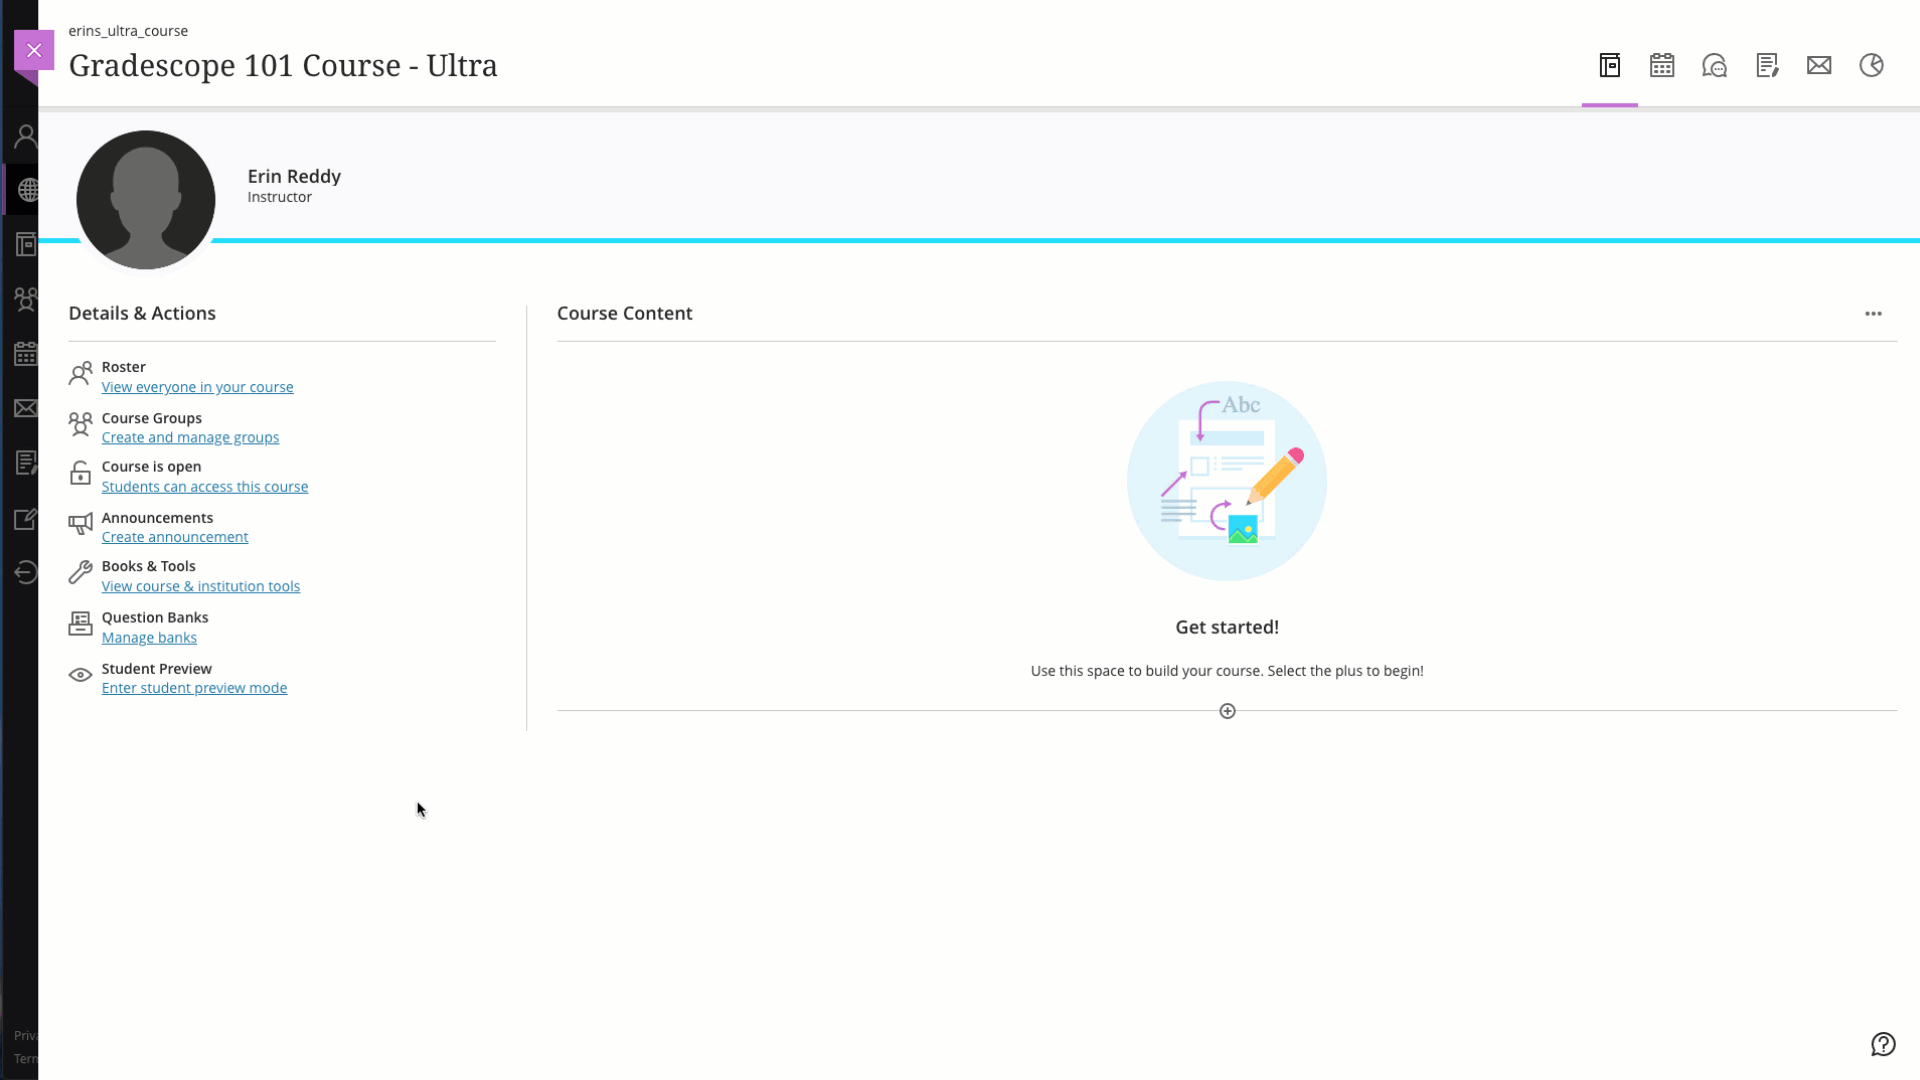Image resolution: width=1920 pixels, height=1080 pixels.
Task: Select the Institution globe icon in the sidebar
Action: [x=28, y=190]
